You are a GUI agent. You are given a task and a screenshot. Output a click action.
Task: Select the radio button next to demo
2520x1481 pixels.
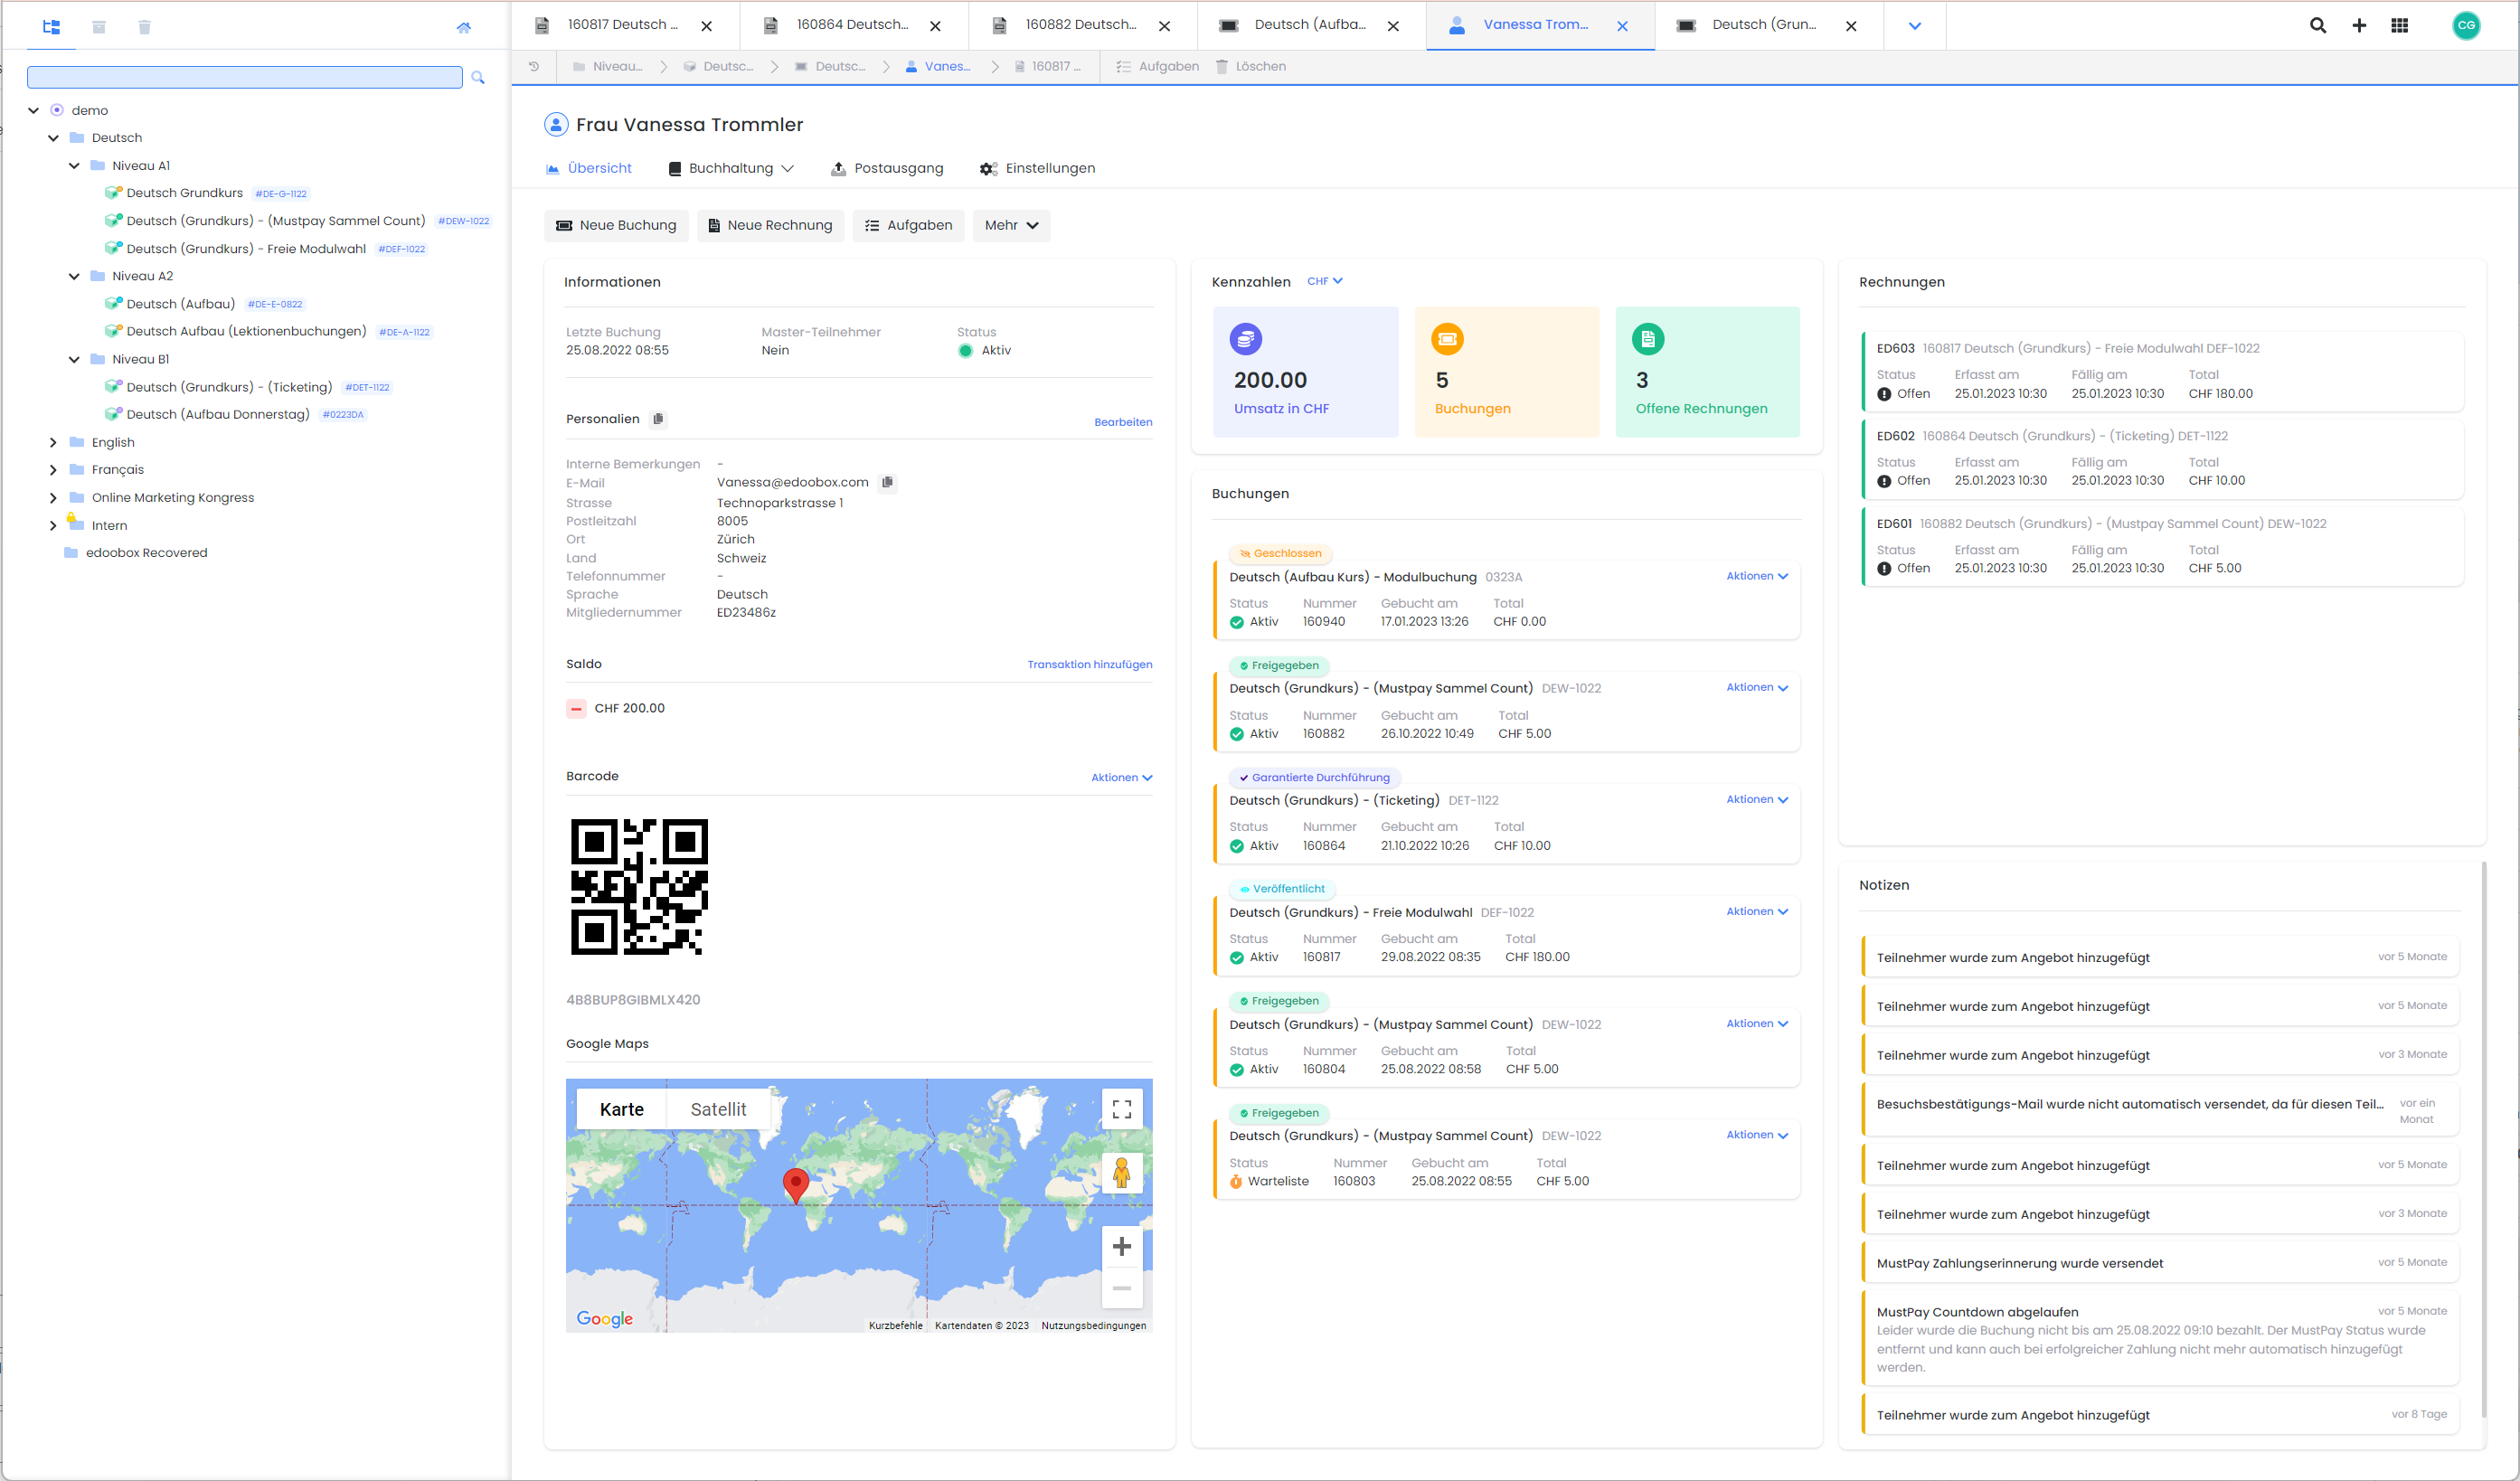click(58, 110)
